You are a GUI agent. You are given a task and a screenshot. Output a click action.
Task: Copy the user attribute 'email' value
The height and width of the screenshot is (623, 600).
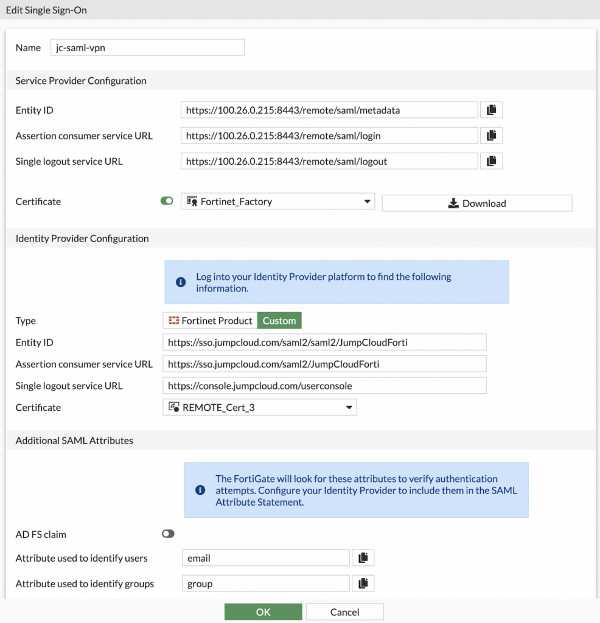click(x=363, y=558)
